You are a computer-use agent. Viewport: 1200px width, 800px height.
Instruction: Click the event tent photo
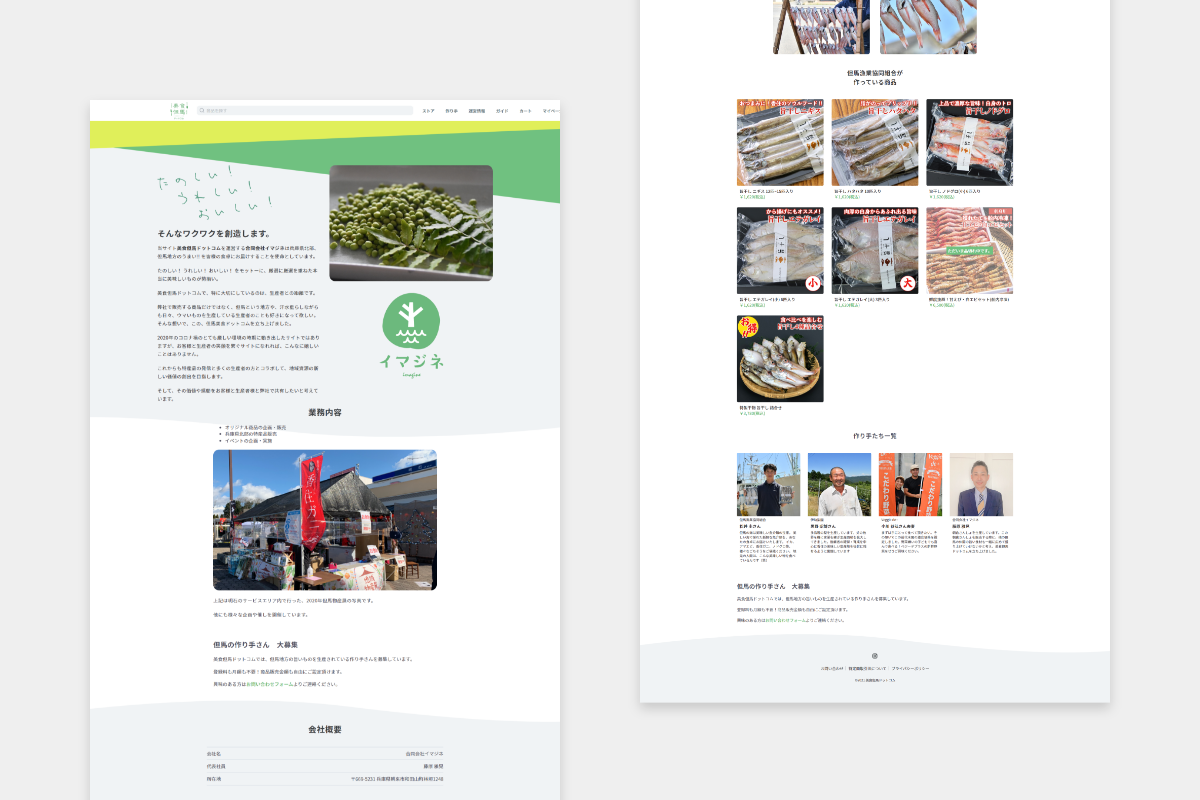pos(325,520)
